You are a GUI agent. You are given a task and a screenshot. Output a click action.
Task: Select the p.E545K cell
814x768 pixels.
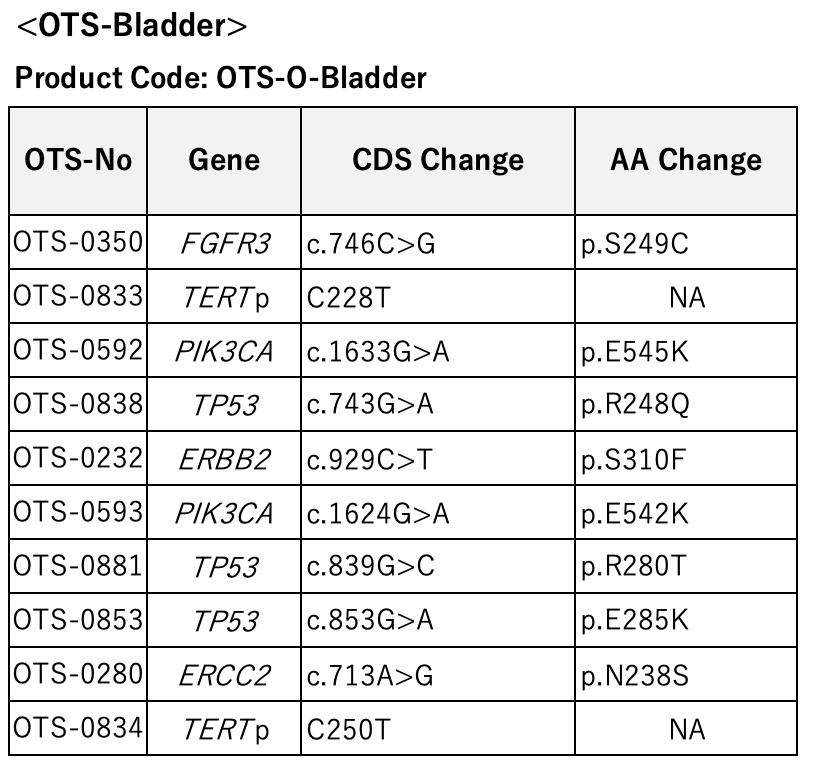coord(686,350)
